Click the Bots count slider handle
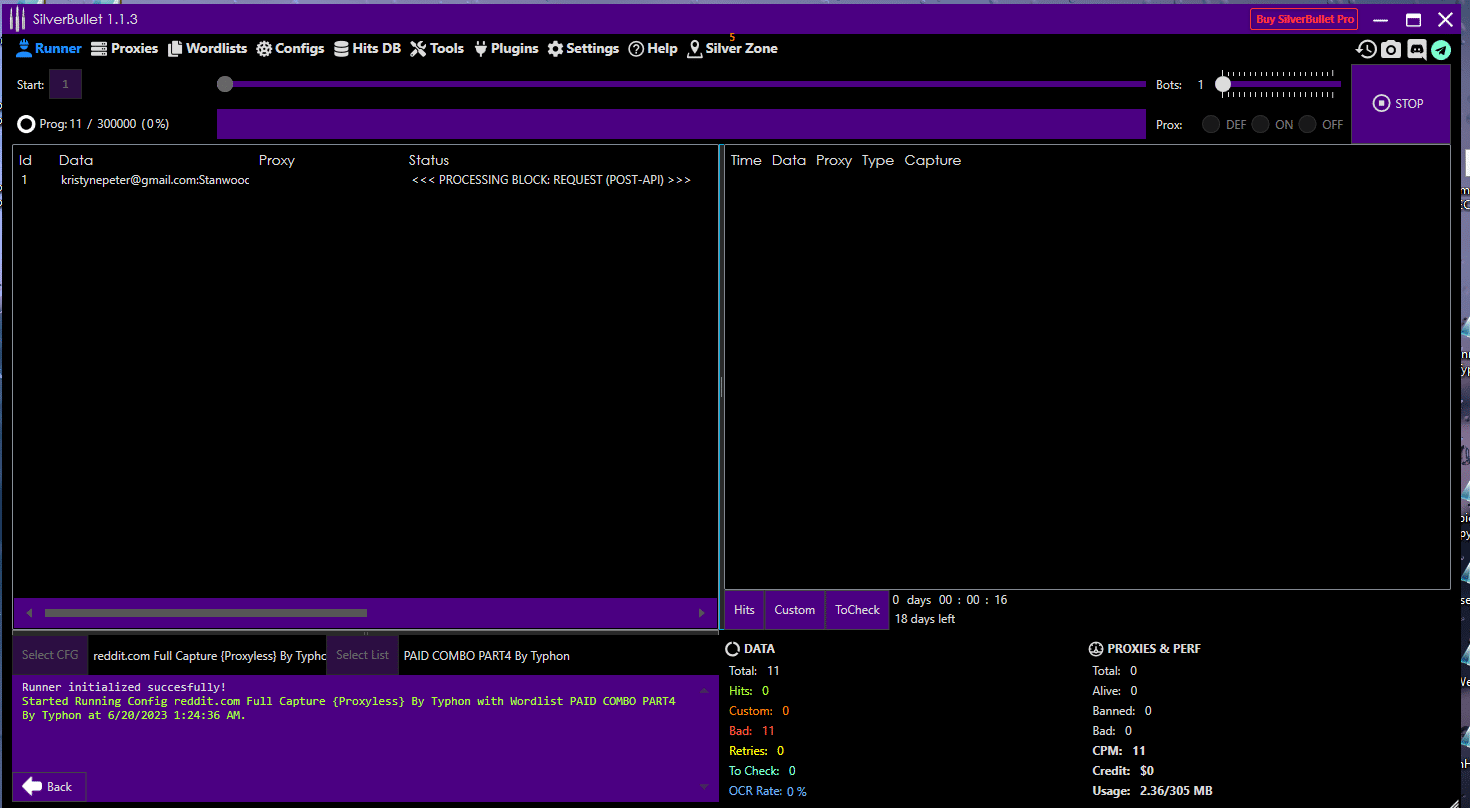This screenshot has height=808, width=1470. point(1223,85)
